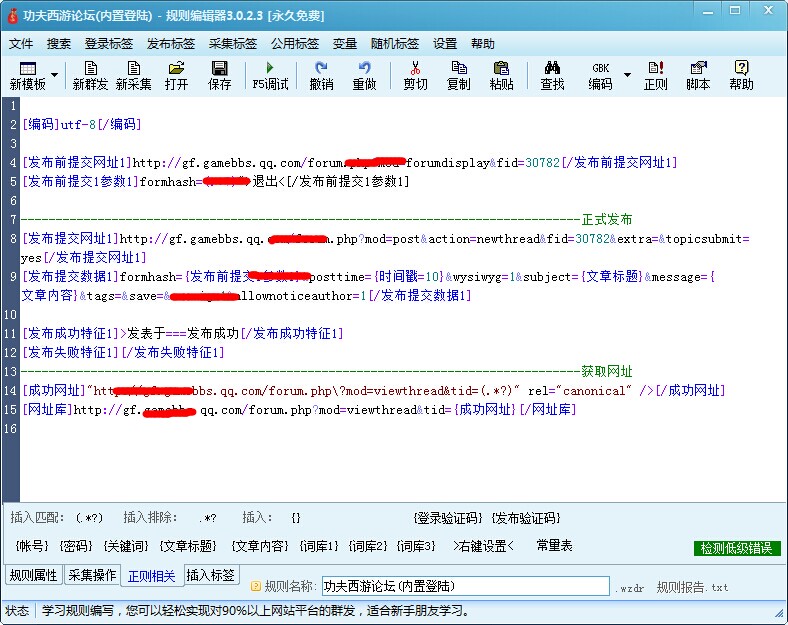Switch to the 正则相关 tab

coord(151,576)
